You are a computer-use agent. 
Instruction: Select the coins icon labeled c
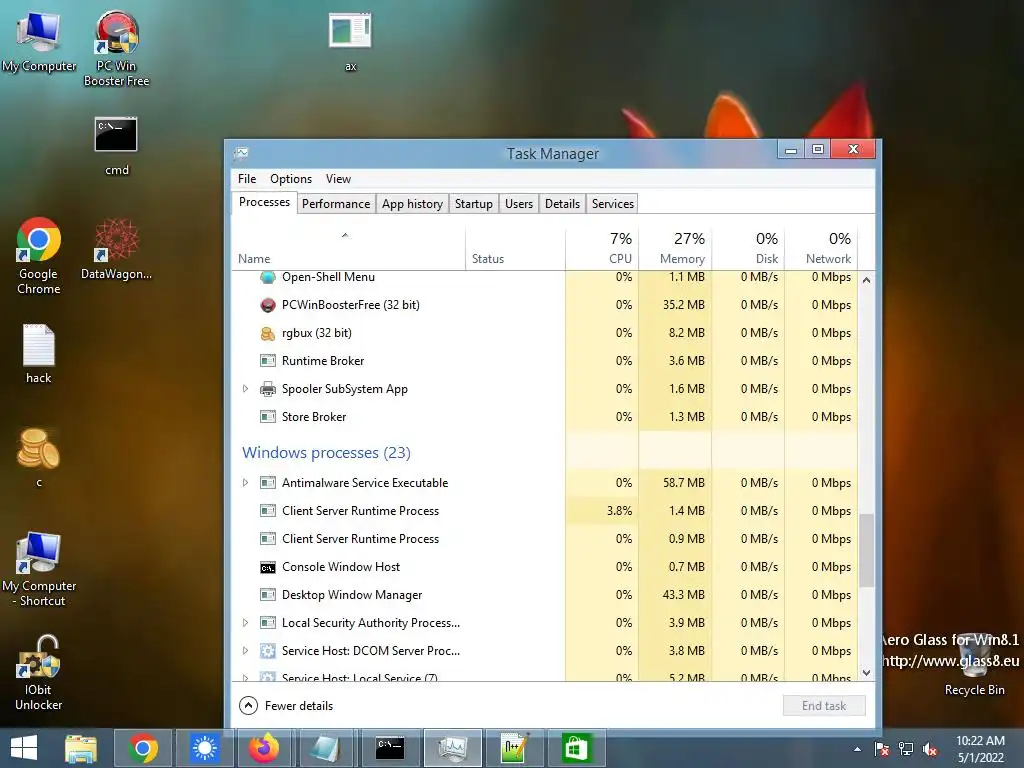tap(39, 457)
